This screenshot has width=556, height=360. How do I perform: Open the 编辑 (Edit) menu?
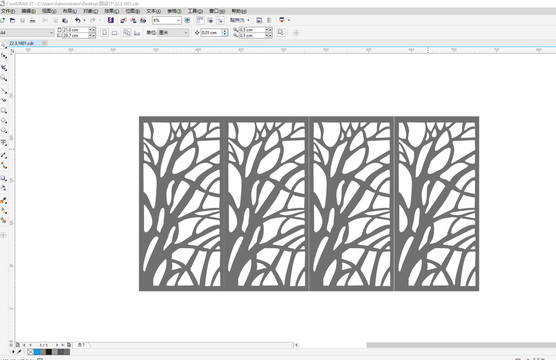tap(28, 11)
